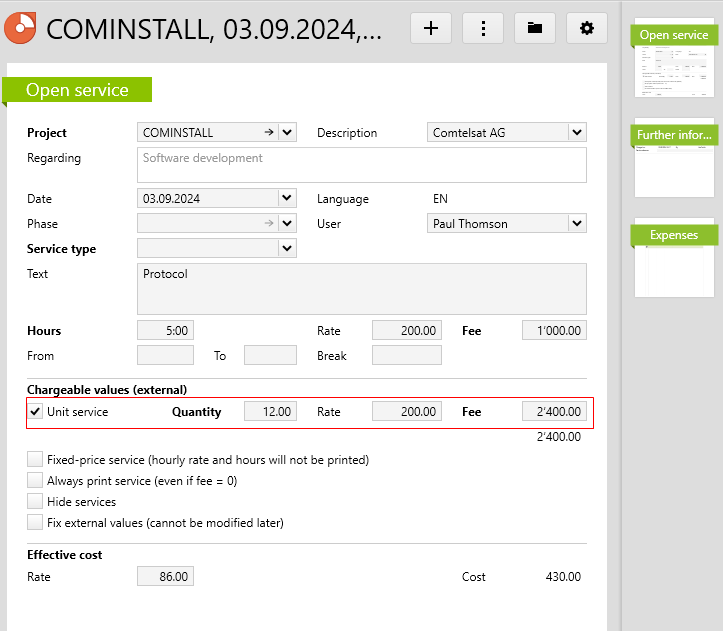Check the Hide services option
The image size is (723, 631).
click(x=36, y=502)
